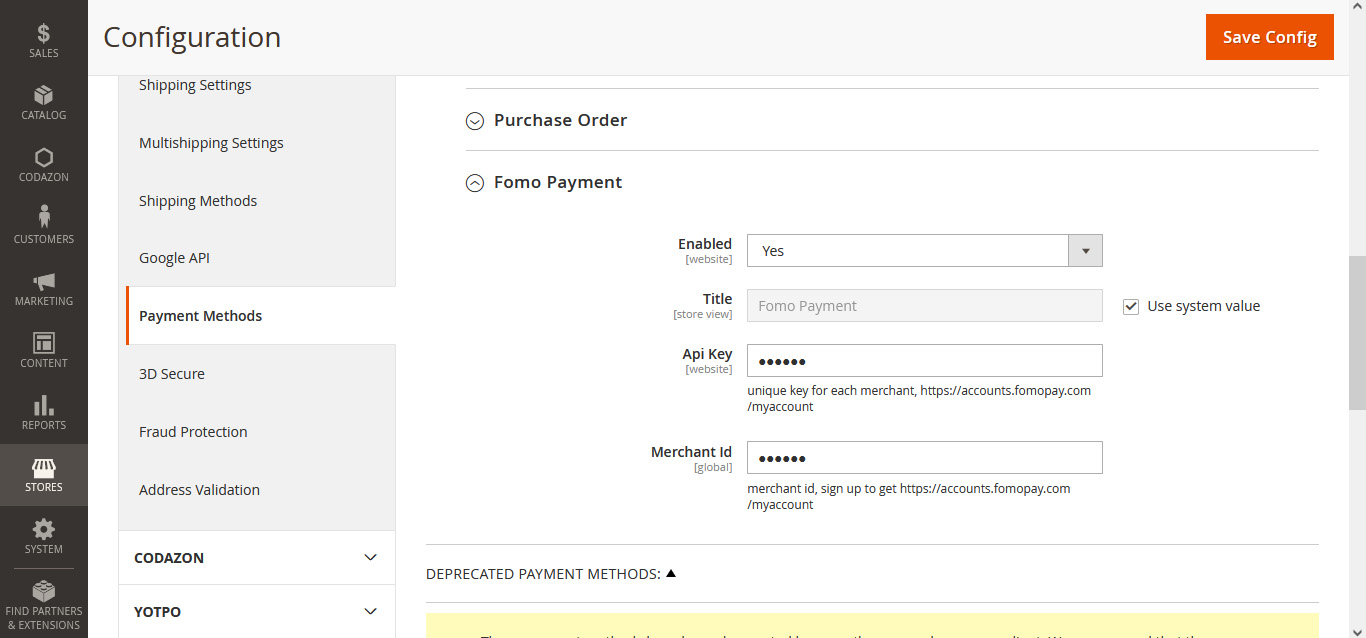Click the Save Config button
This screenshot has height=638, width=1366.
tap(1269, 37)
